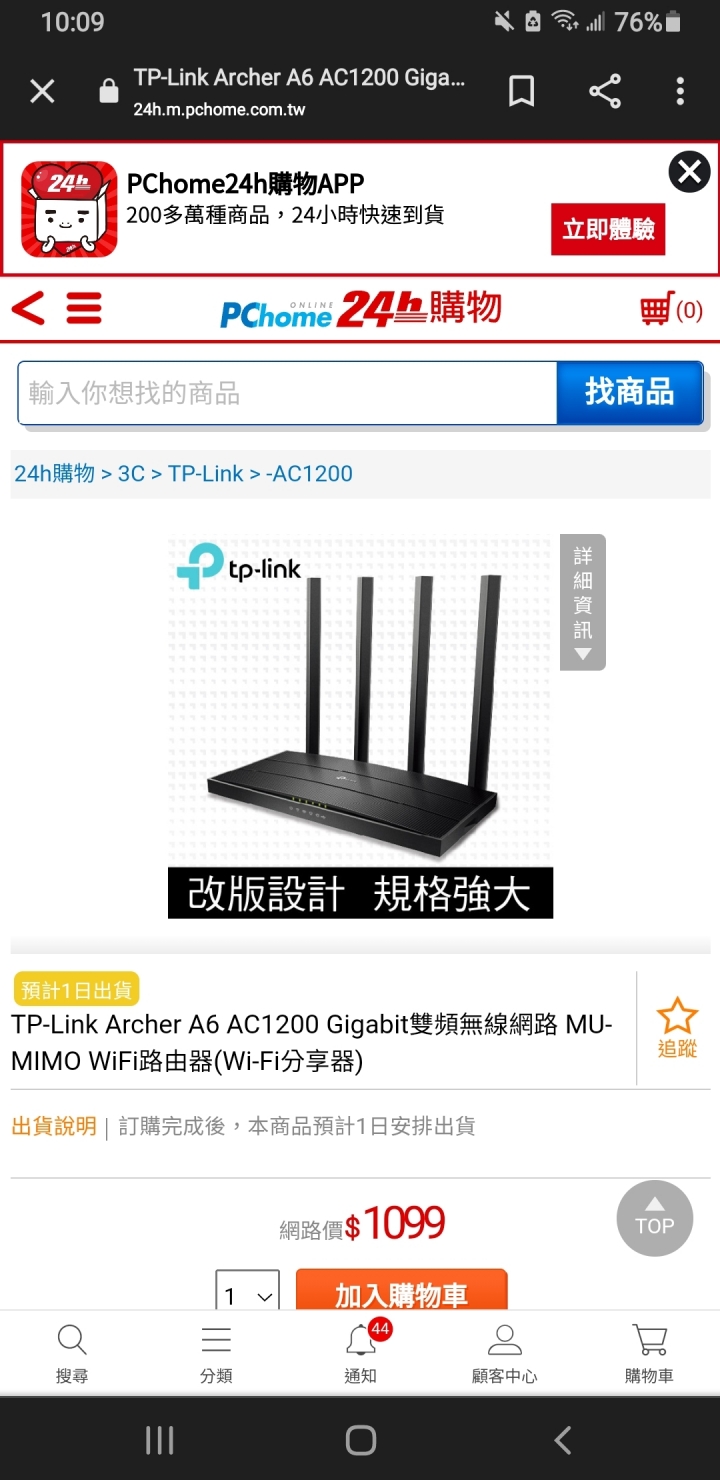Toggle the 追蹤 star to follow product
Screen dimensions: 720x1480
[677, 1028]
